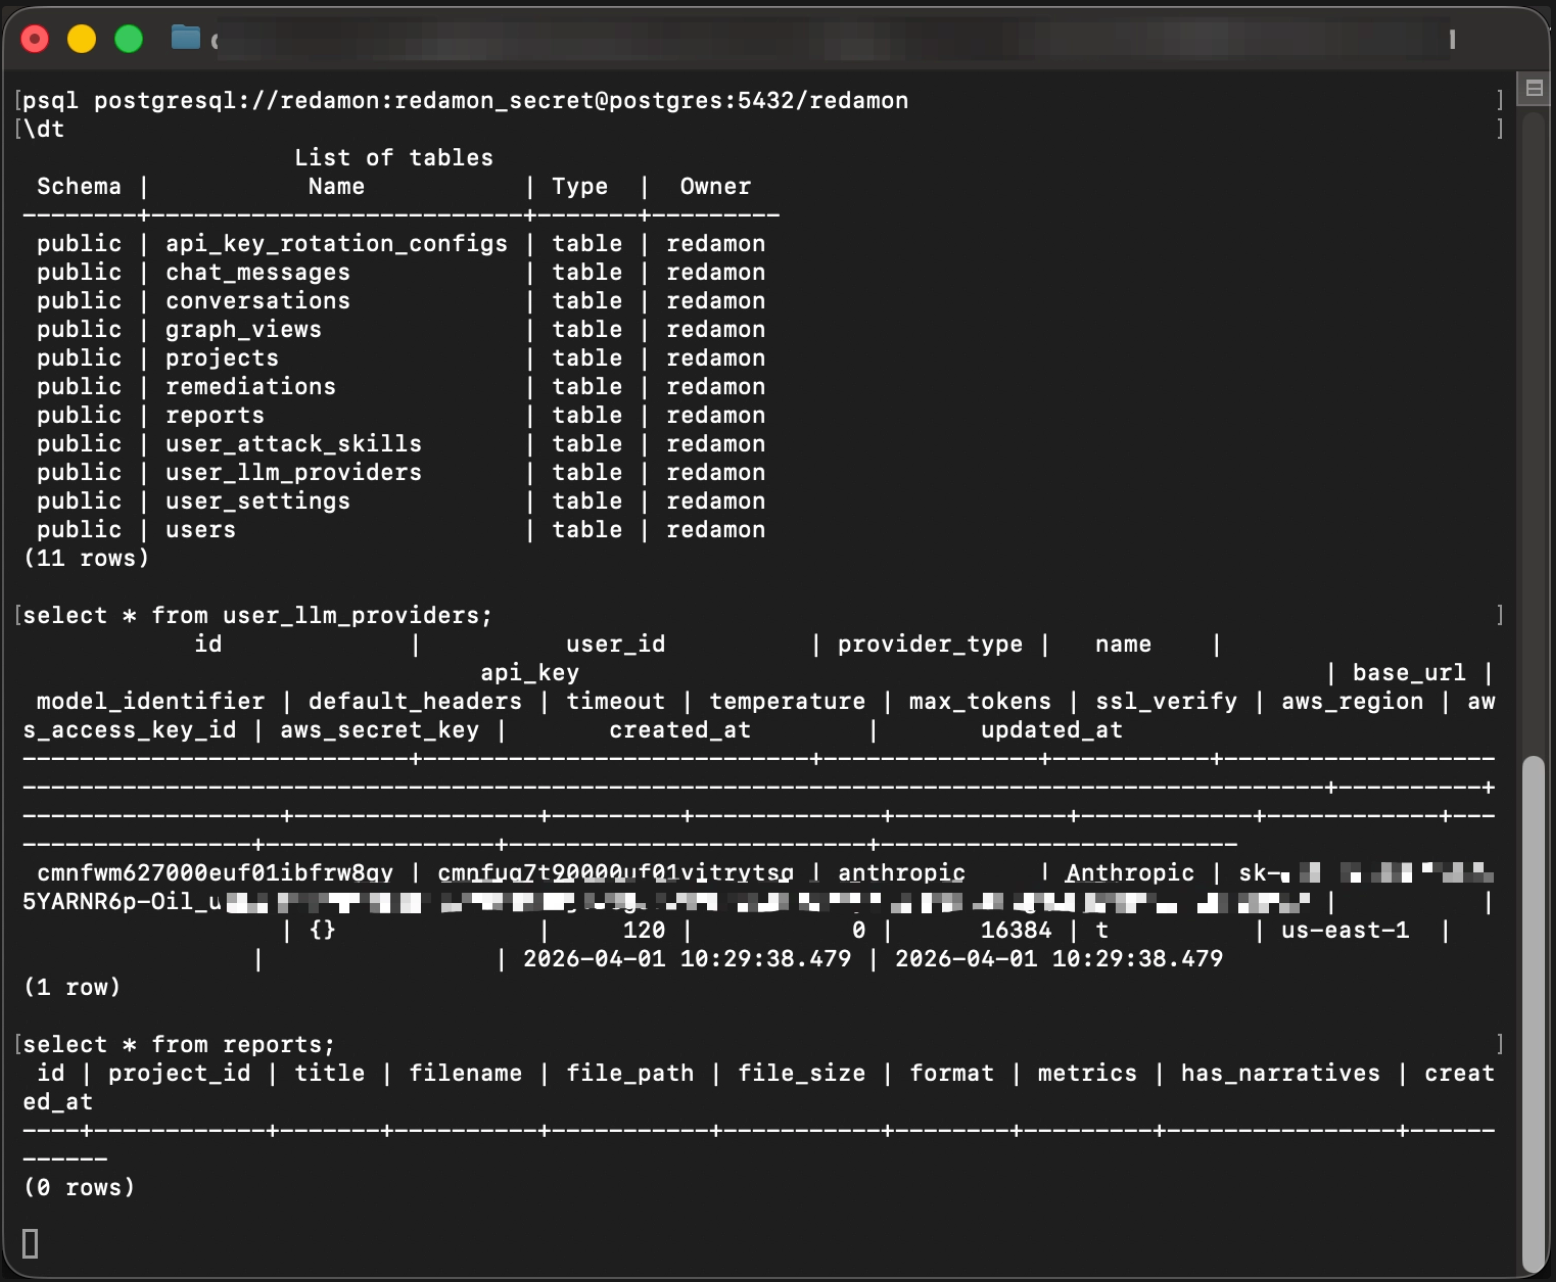Click the '(0 rows)' result count
The width and height of the screenshot is (1556, 1282).
tap(79, 1188)
